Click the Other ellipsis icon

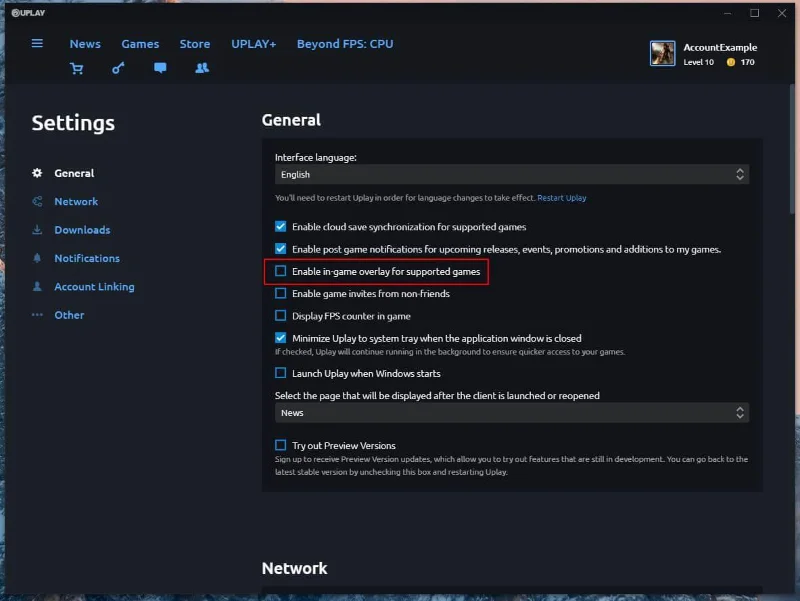click(37, 315)
